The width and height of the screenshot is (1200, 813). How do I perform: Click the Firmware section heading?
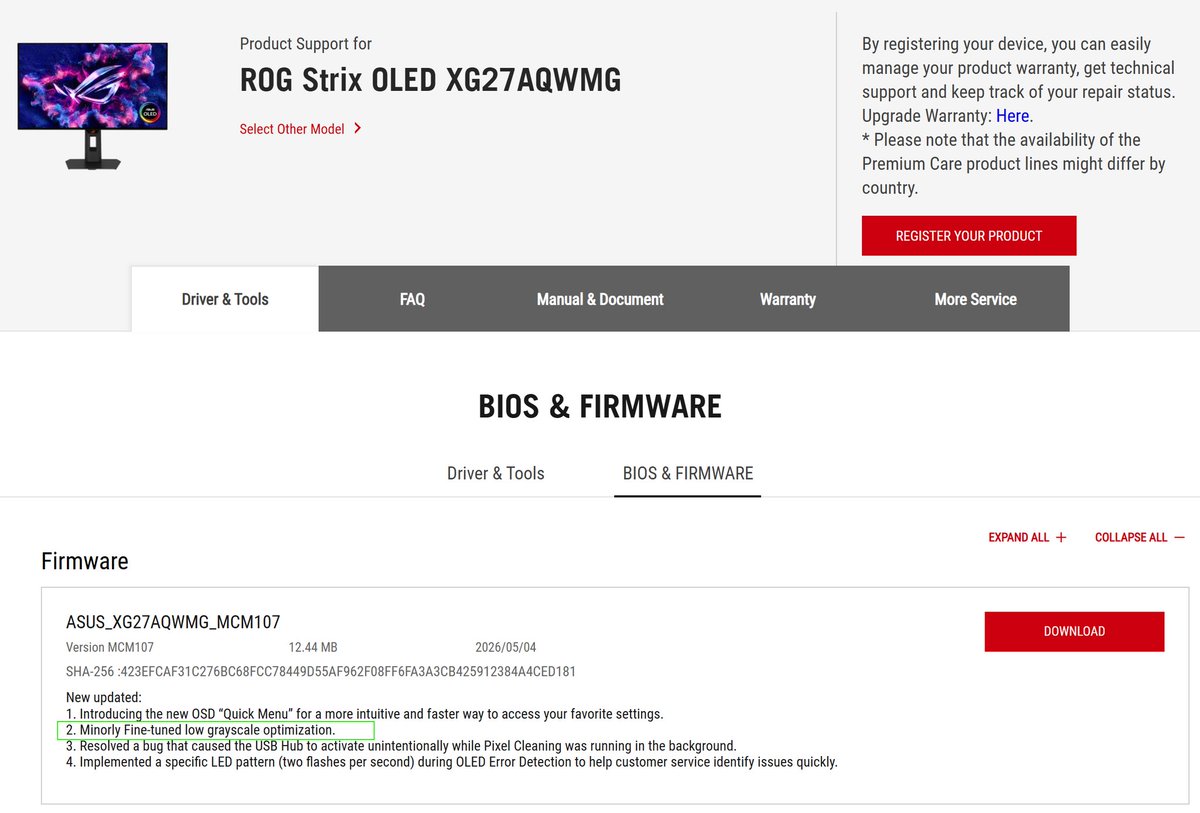click(85, 561)
